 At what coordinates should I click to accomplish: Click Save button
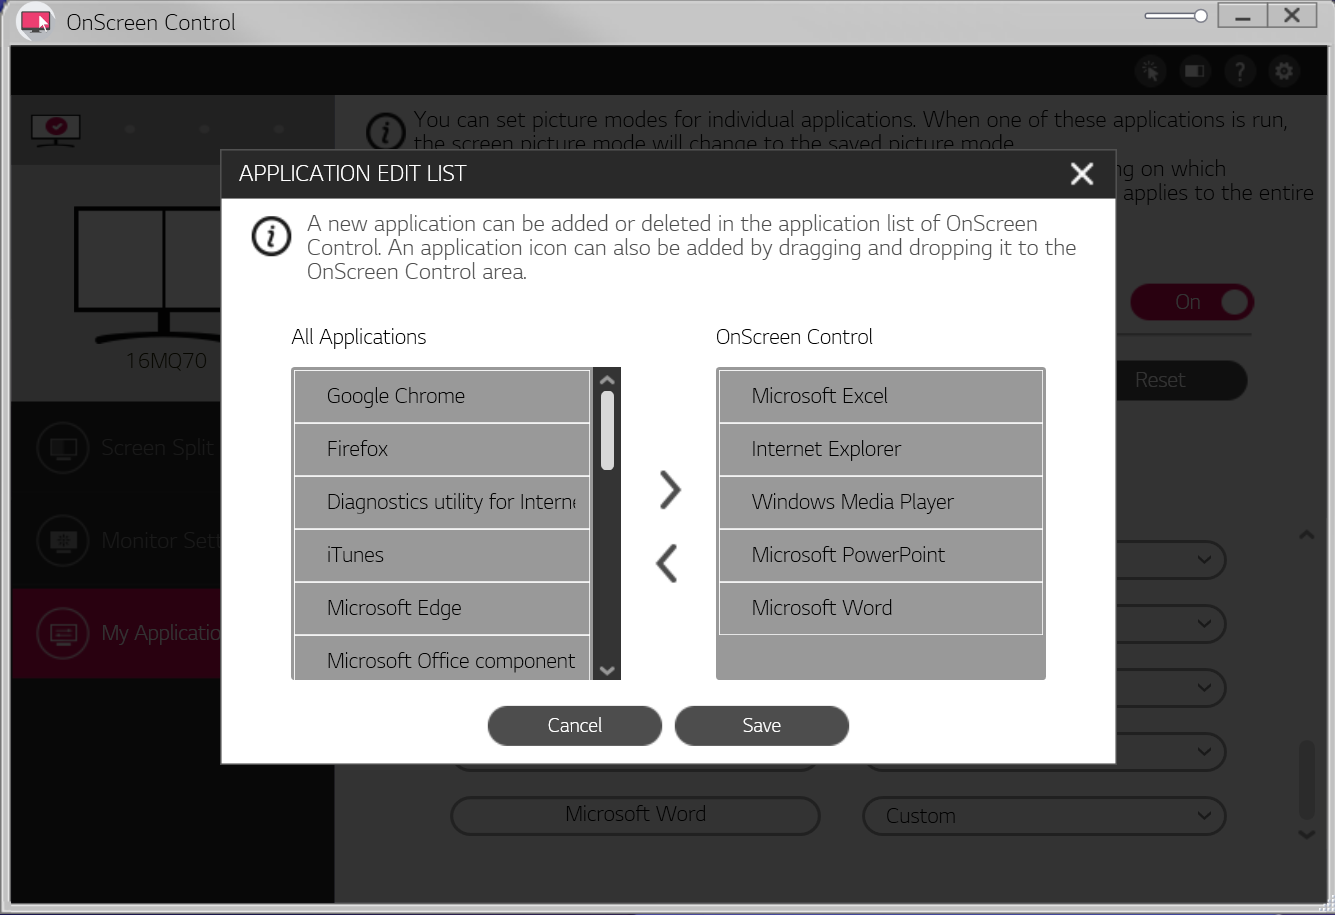[x=762, y=726]
